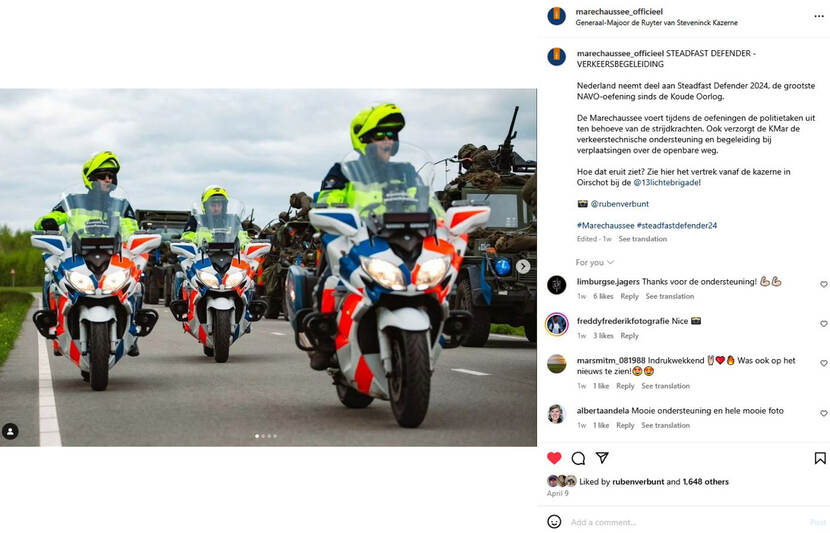
Task: Share post via paper plane icon
Action: [x=602, y=457]
